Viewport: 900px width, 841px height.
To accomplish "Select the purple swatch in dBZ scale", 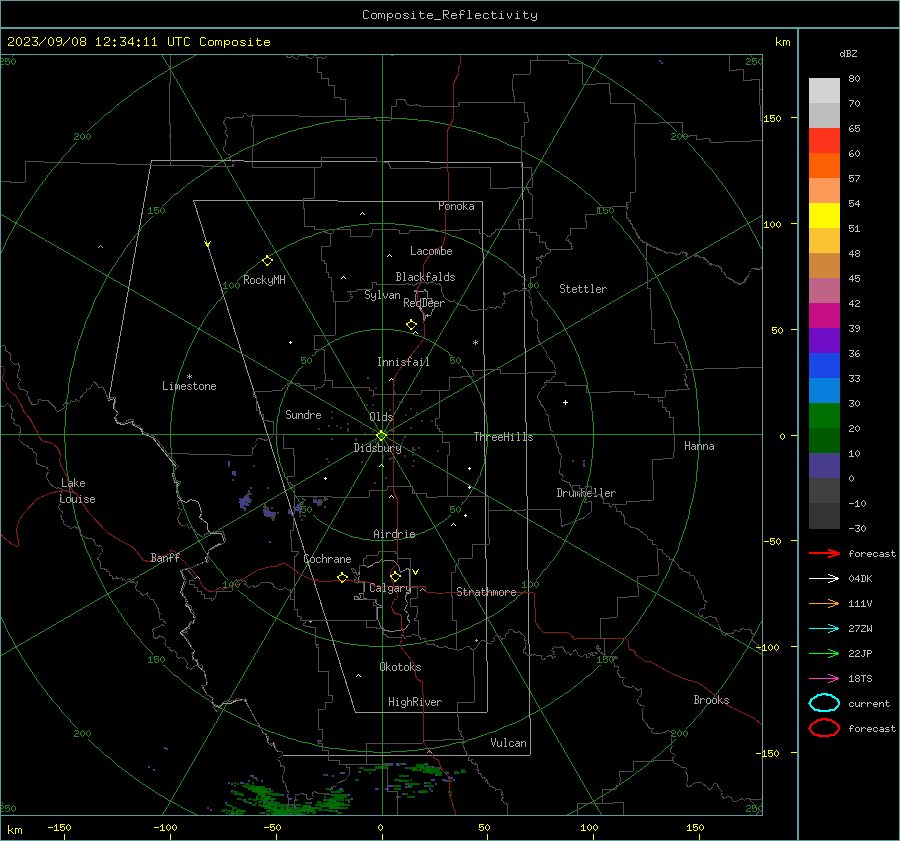I will [824, 340].
